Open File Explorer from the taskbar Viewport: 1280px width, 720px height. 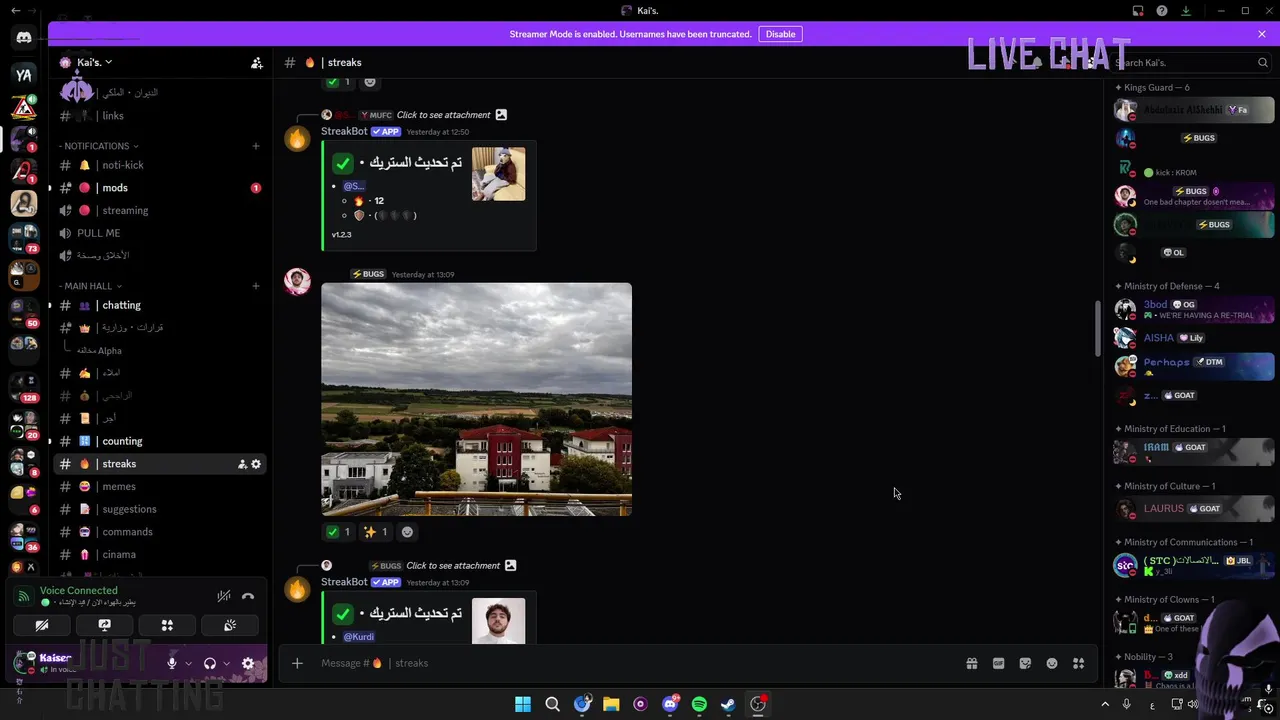[x=611, y=705]
